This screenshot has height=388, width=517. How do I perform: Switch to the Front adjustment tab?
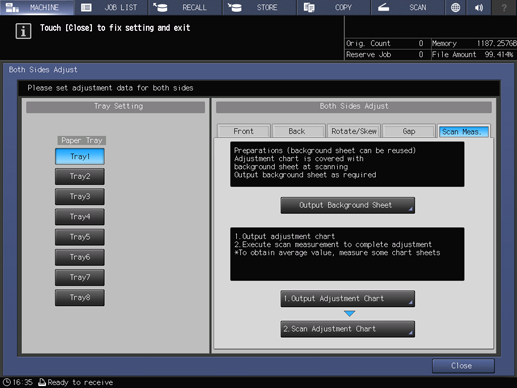pyautogui.click(x=244, y=131)
